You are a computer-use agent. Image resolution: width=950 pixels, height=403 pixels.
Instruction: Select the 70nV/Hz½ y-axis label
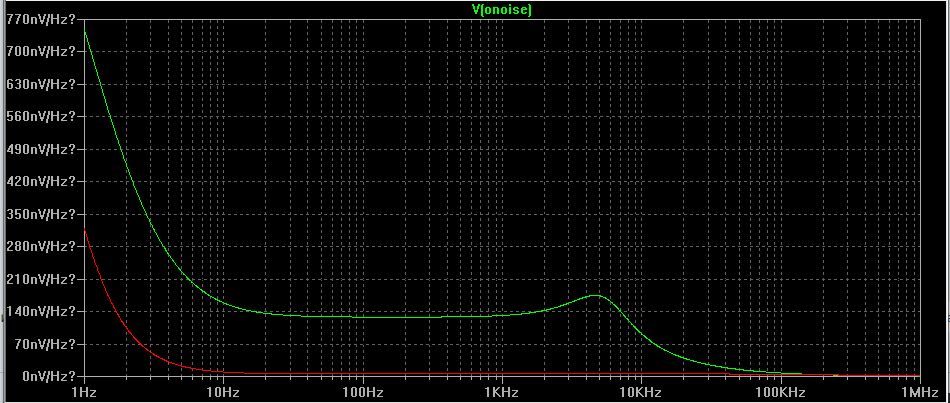tap(42, 344)
